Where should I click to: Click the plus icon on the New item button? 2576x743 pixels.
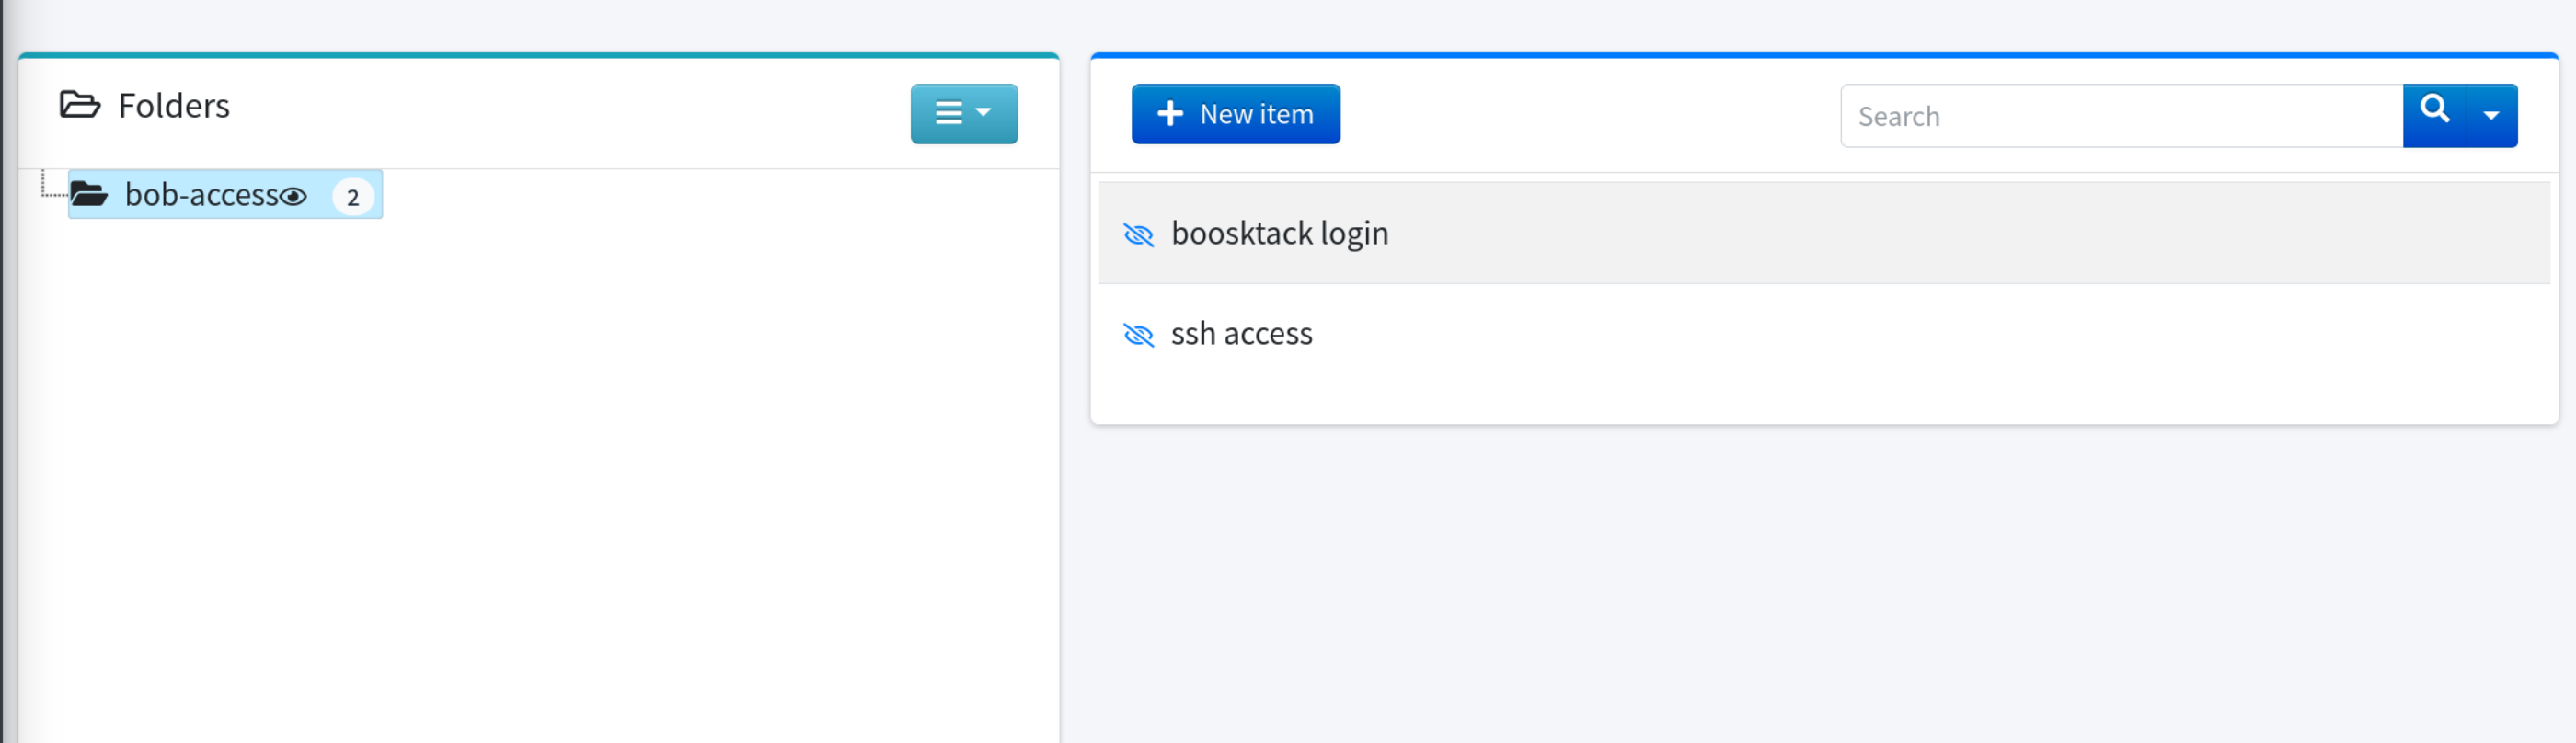pos(1169,115)
